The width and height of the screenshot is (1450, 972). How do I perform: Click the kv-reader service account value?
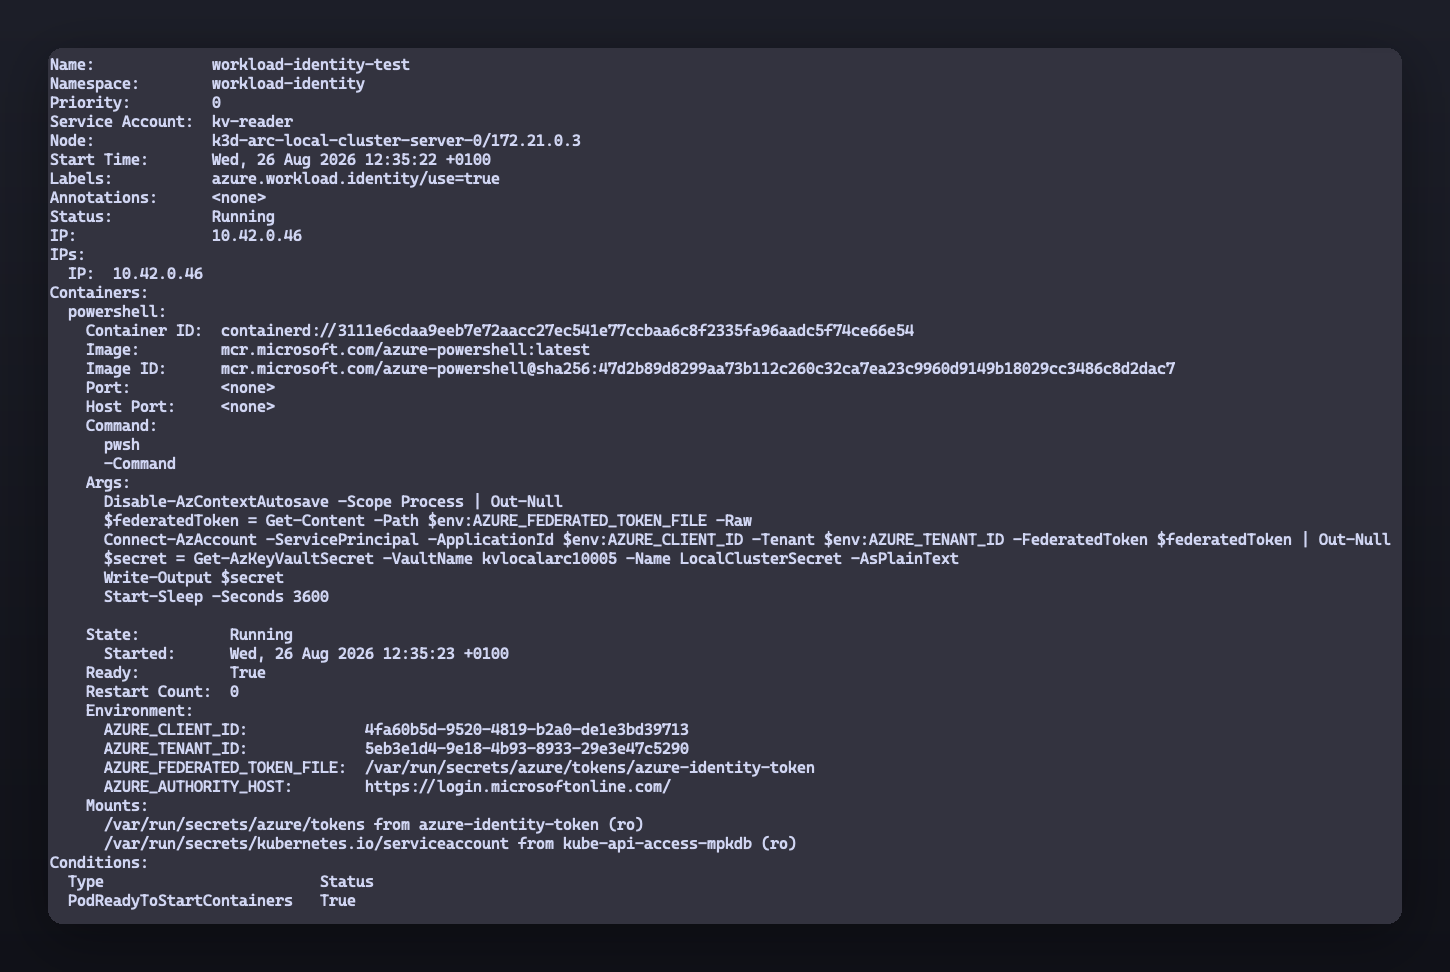[x=252, y=122]
